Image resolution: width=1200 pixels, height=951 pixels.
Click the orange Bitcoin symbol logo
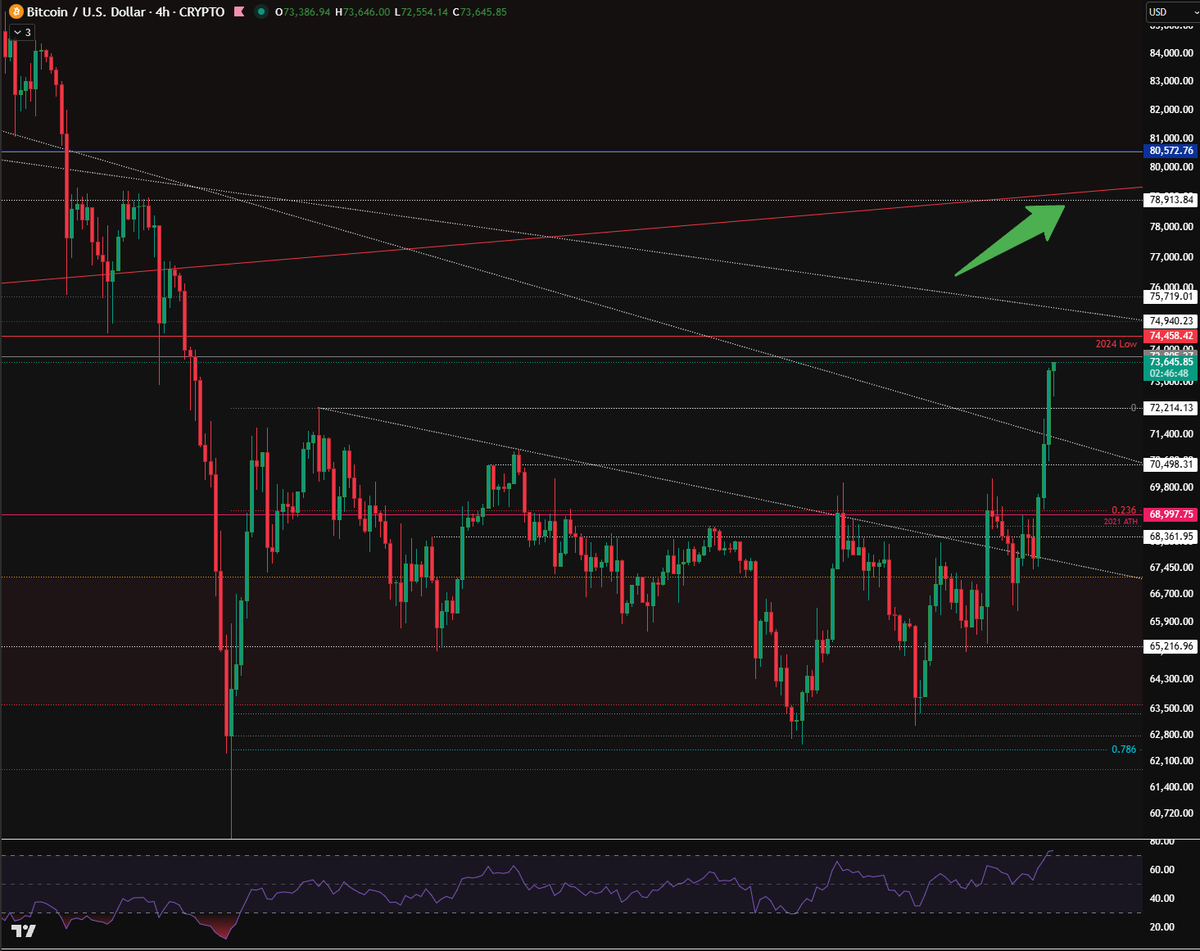point(15,12)
